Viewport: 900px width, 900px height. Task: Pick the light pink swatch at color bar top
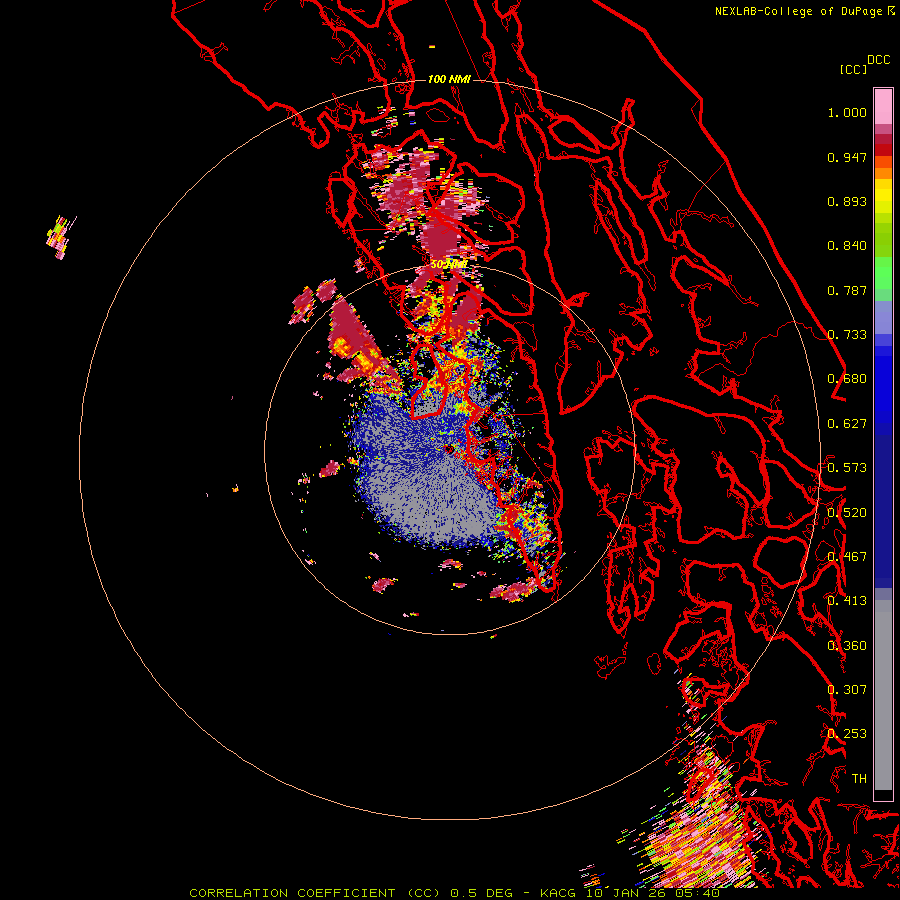[883, 107]
